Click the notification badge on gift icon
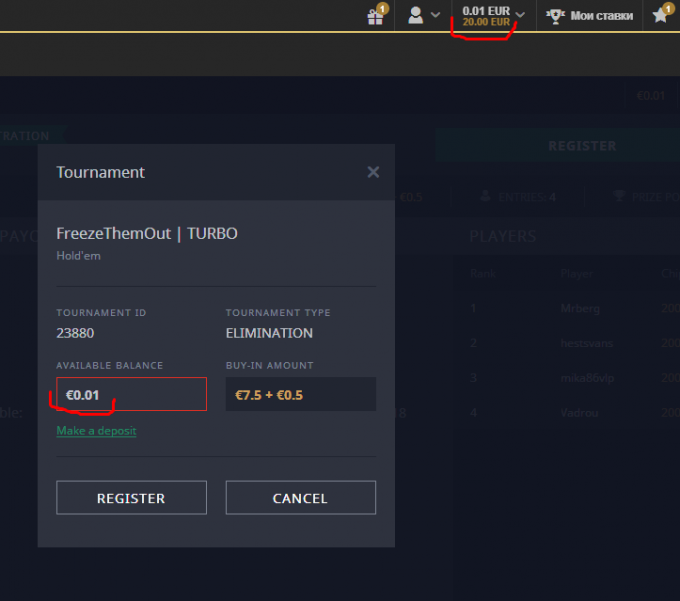This screenshot has width=680, height=601. click(382, 9)
